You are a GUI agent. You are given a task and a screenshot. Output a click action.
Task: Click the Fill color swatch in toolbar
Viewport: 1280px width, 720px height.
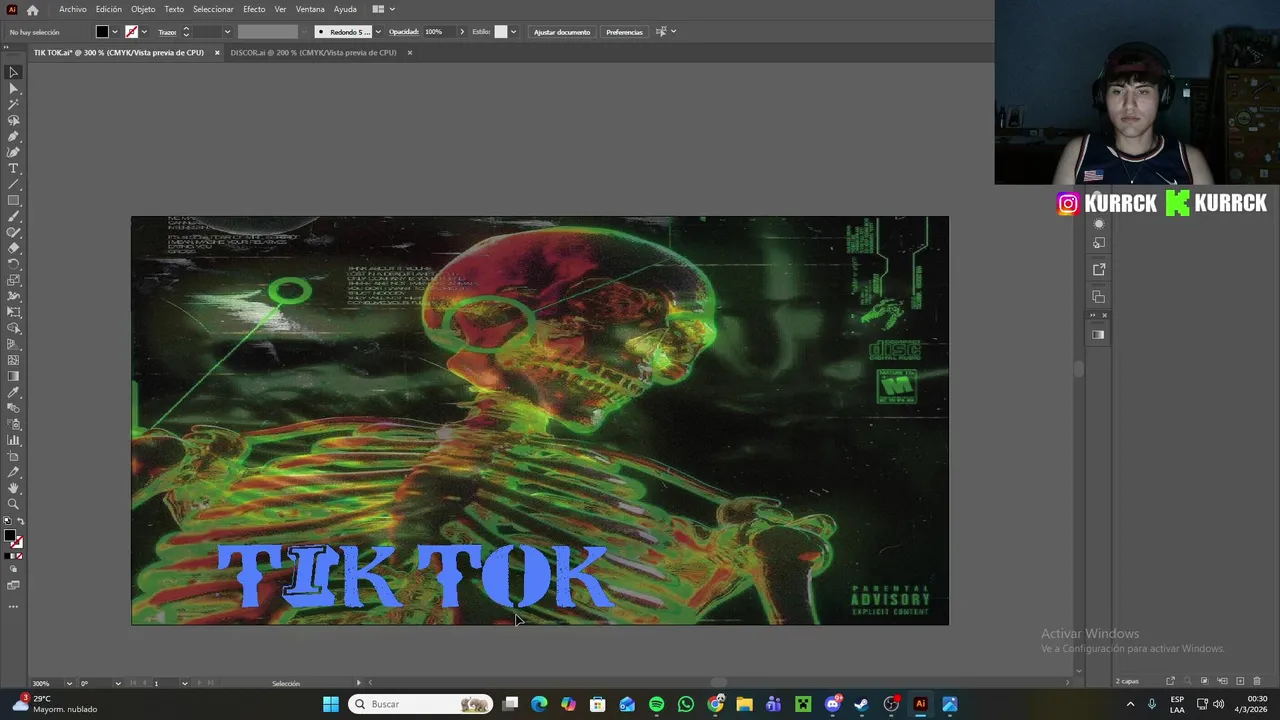point(10,536)
